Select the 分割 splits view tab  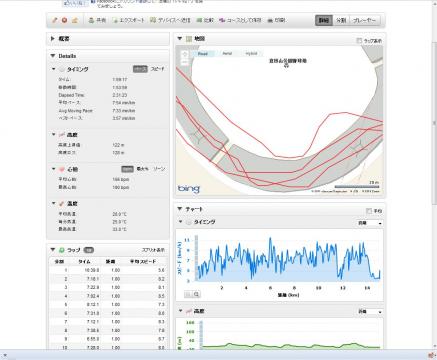341,20
